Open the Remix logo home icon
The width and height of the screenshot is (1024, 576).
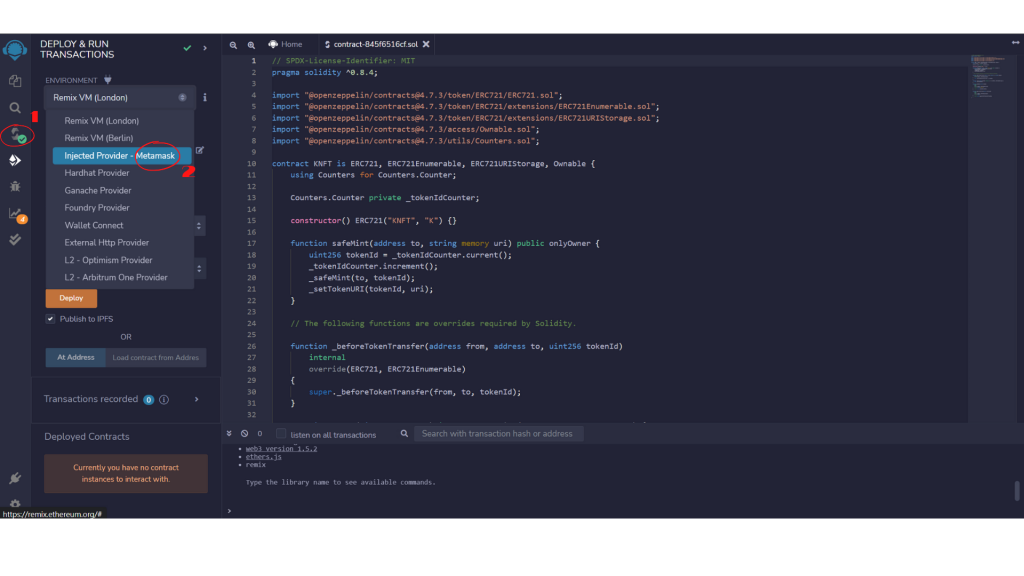pyautogui.click(x=15, y=50)
